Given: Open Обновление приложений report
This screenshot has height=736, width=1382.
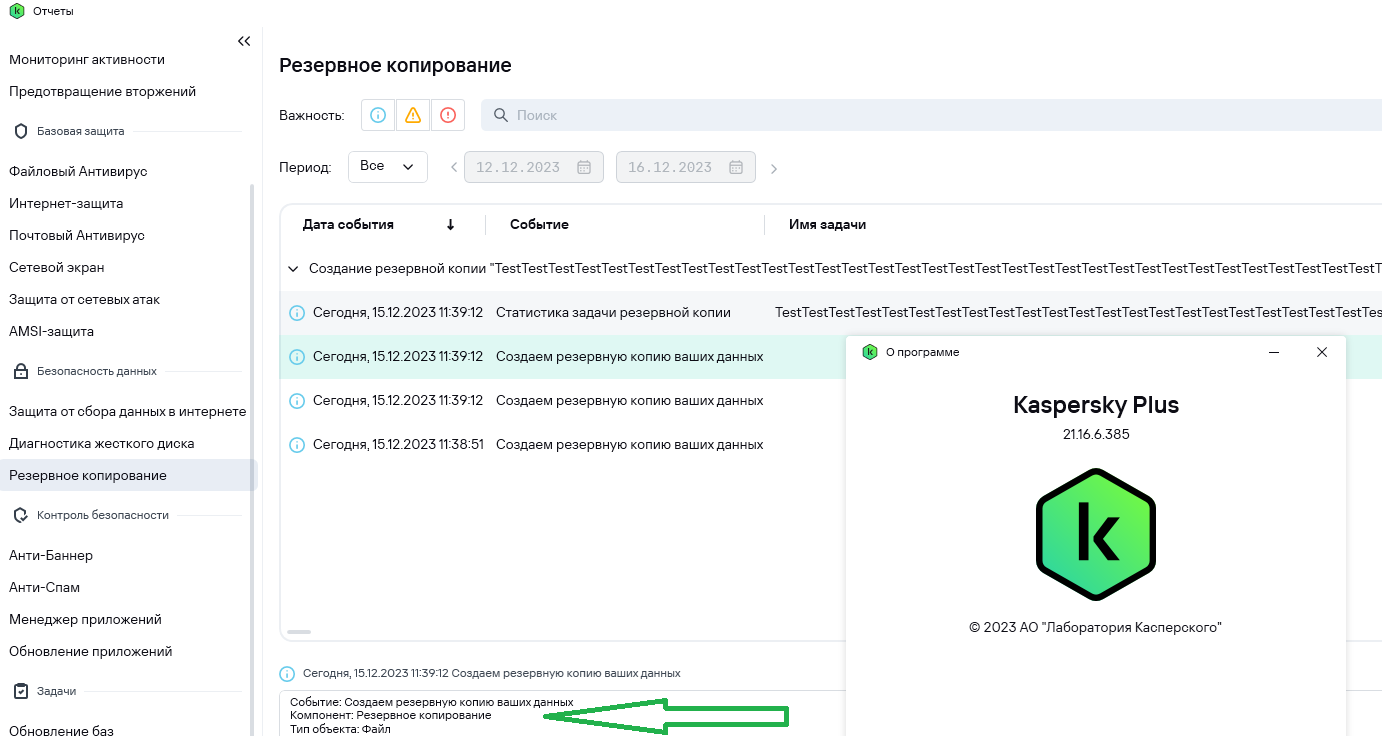Looking at the screenshot, I should click(x=91, y=651).
